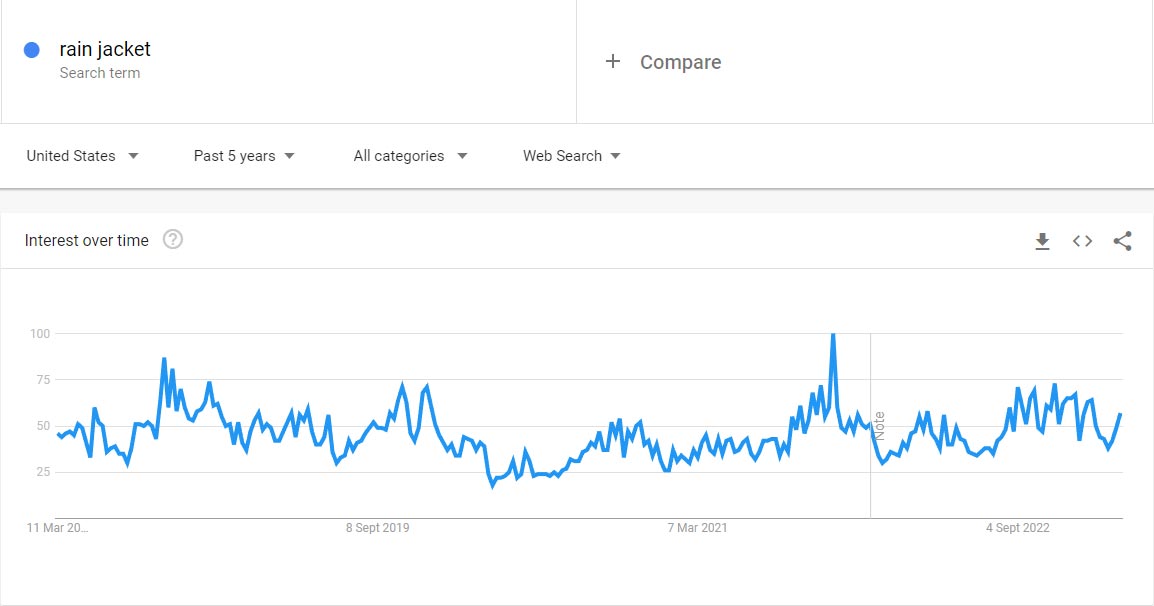
Task: Click the rain jacket search term field
Action: [105, 49]
